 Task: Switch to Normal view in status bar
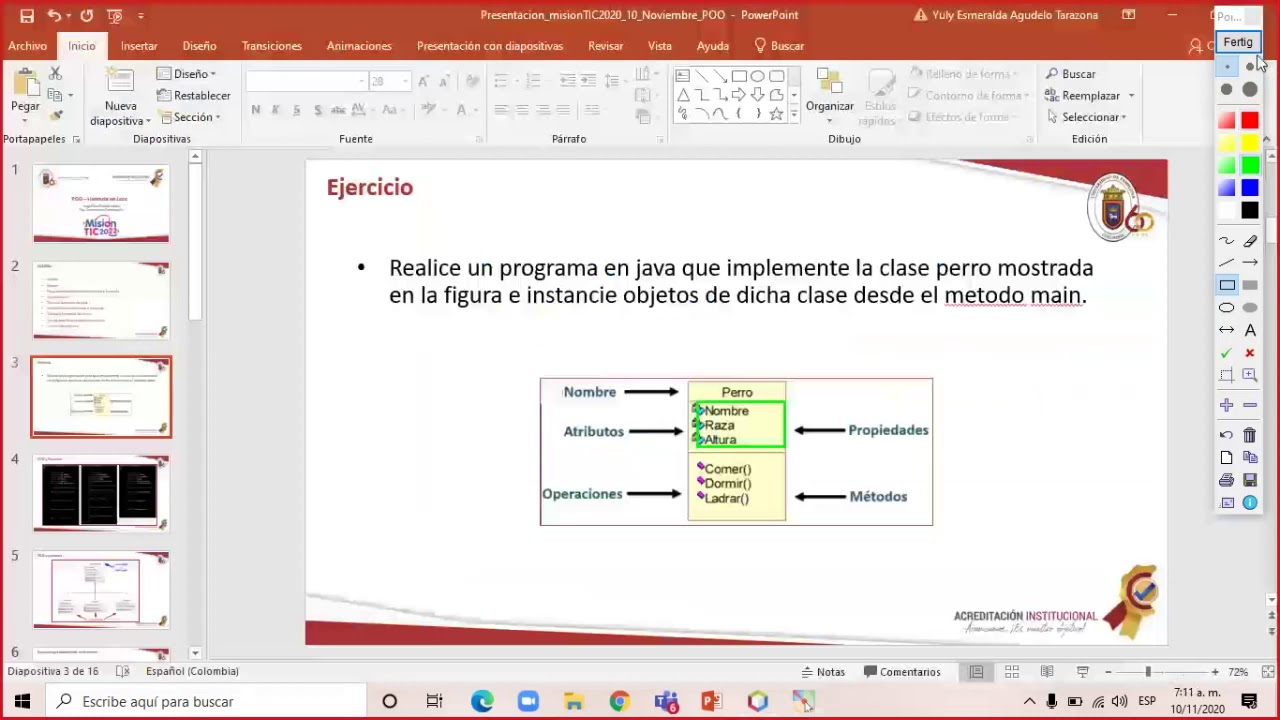coord(976,672)
